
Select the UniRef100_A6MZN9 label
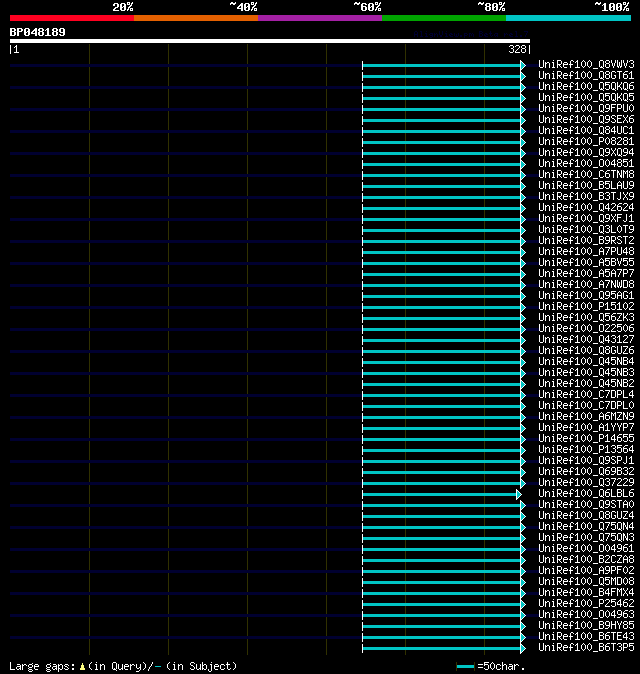(x=586, y=417)
